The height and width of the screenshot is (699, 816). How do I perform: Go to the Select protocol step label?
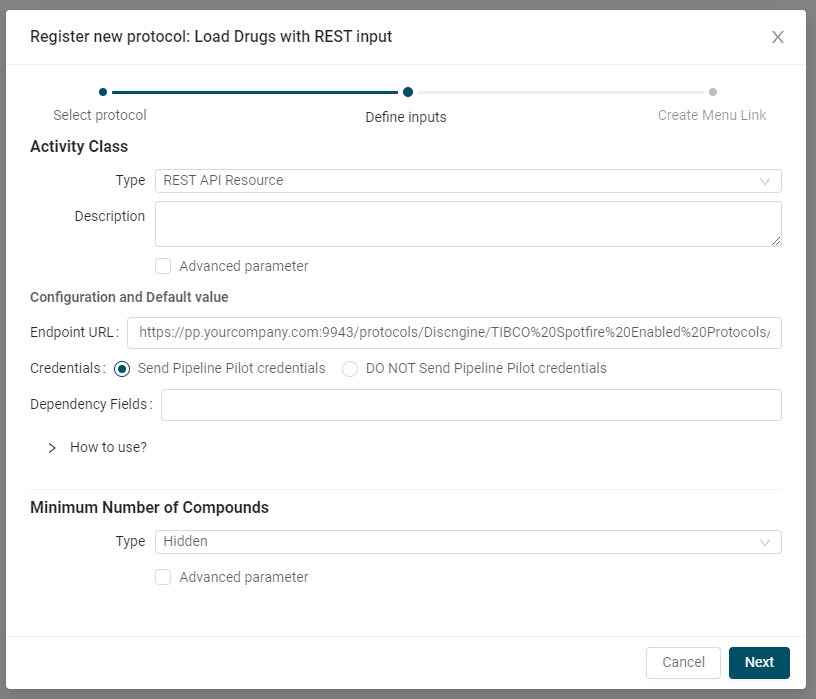100,115
